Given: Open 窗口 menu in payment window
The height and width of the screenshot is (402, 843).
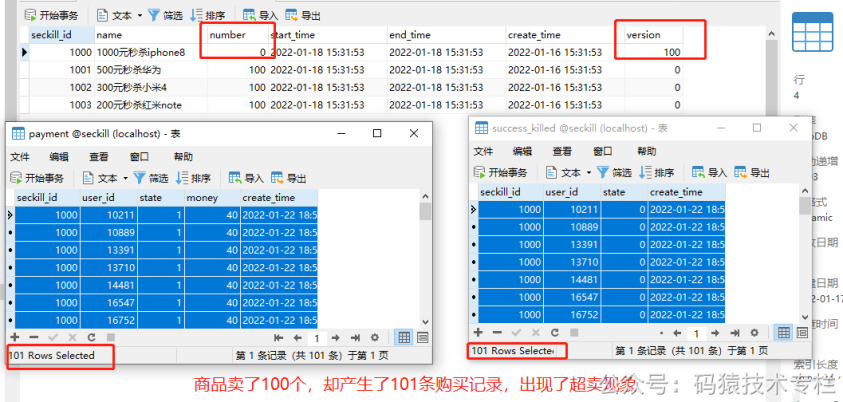Looking at the screenshot, I should point(139,157).
